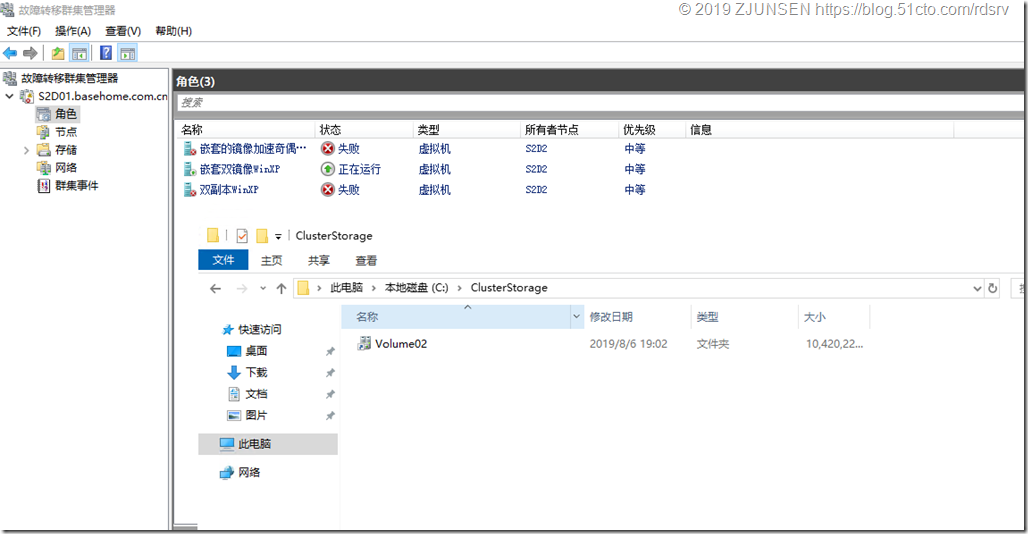The width and height of the screenshot is (1028, 534).
Task: Click ClusterStorage in the address breadcrumb
Action: [x=509, y=288]
